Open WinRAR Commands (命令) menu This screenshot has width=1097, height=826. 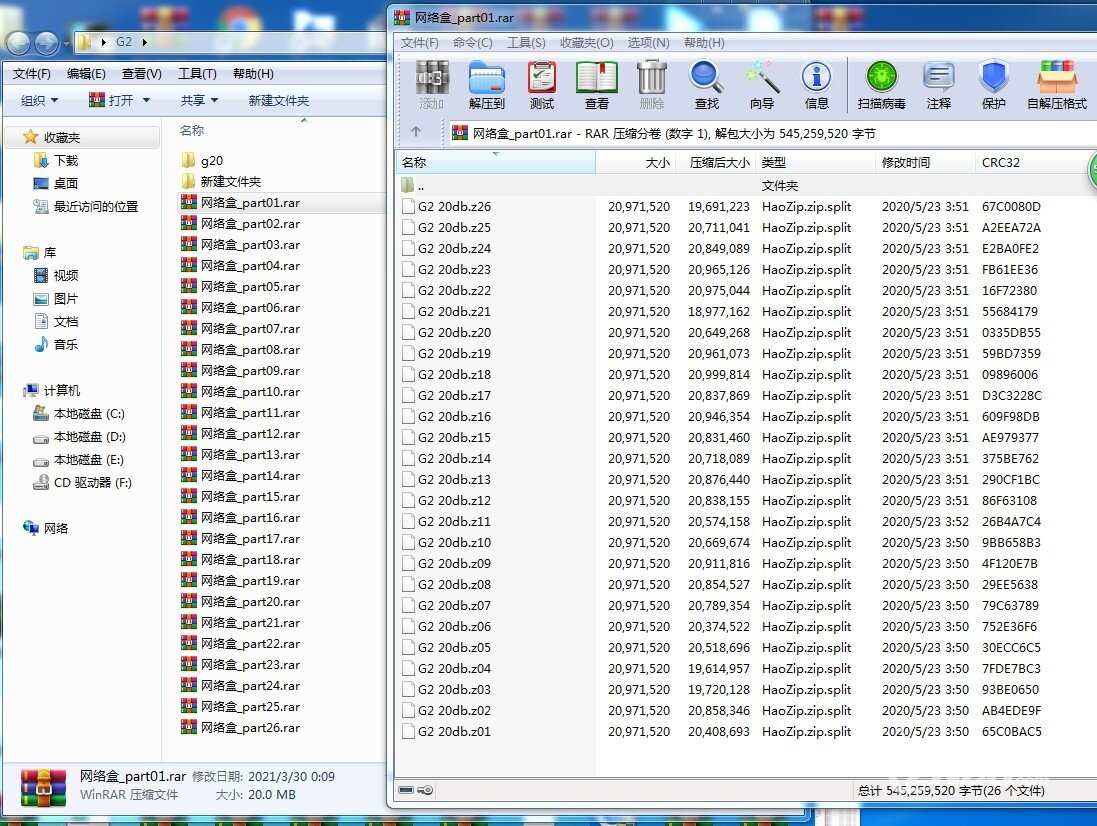tap(472, 43)
